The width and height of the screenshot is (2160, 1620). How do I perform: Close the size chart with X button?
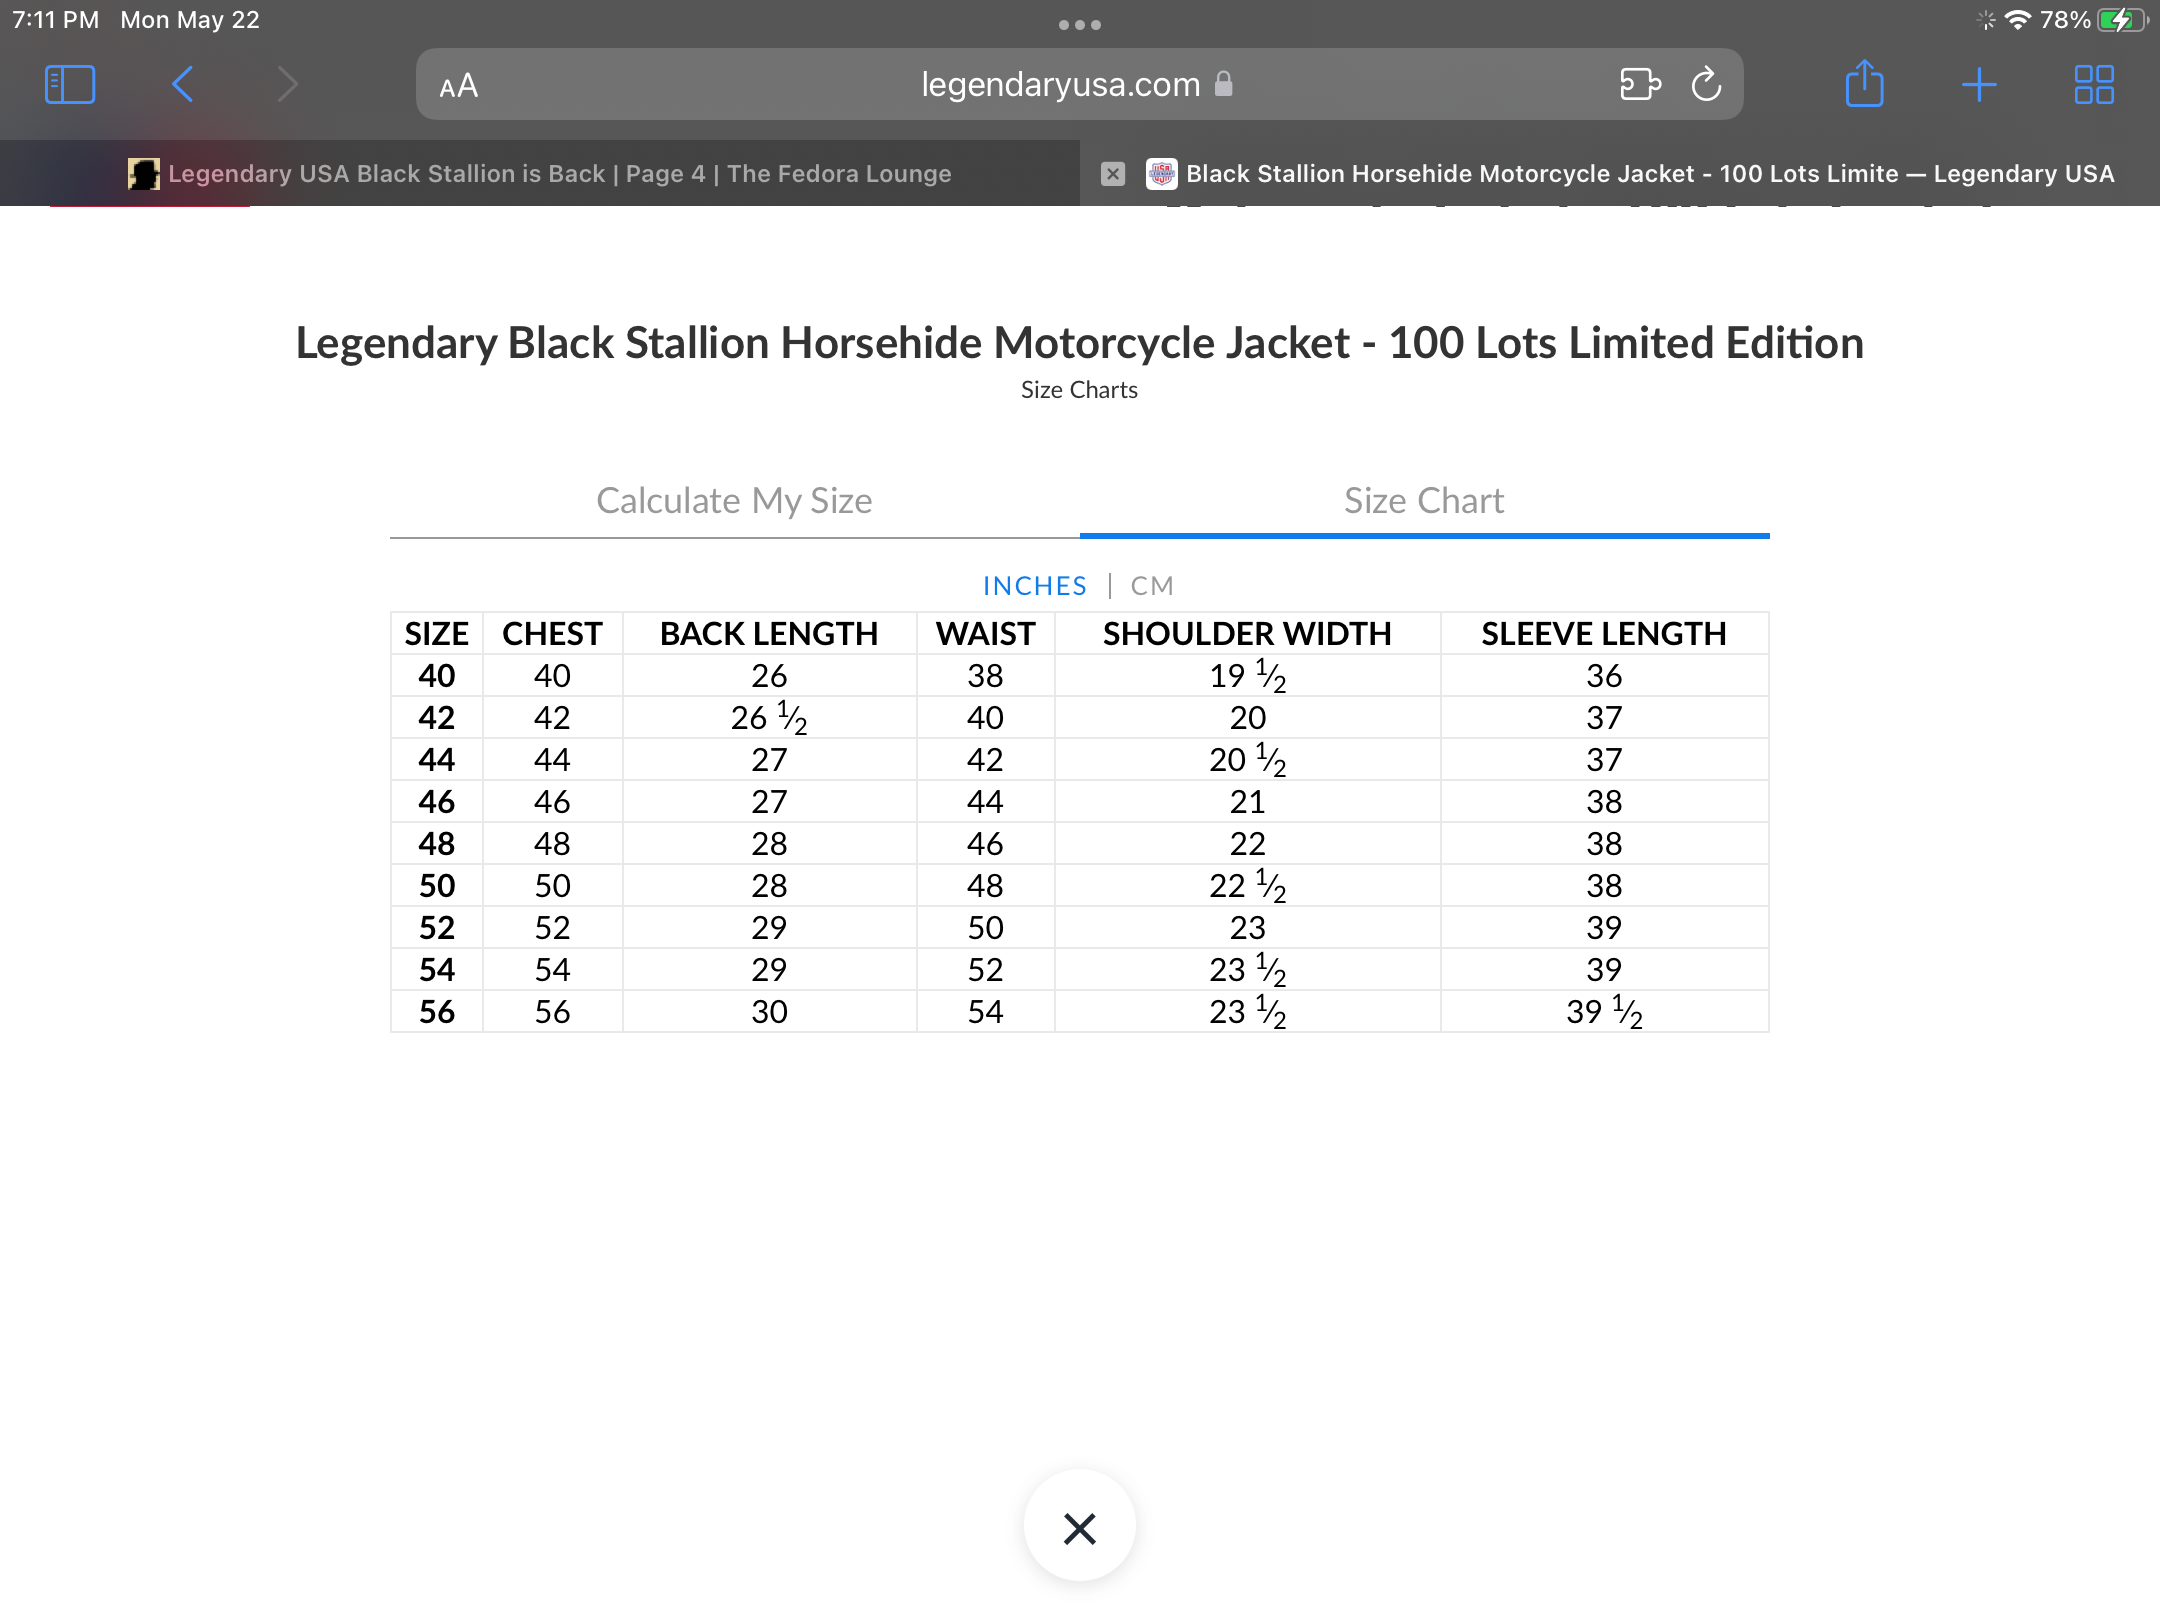1080,1528
